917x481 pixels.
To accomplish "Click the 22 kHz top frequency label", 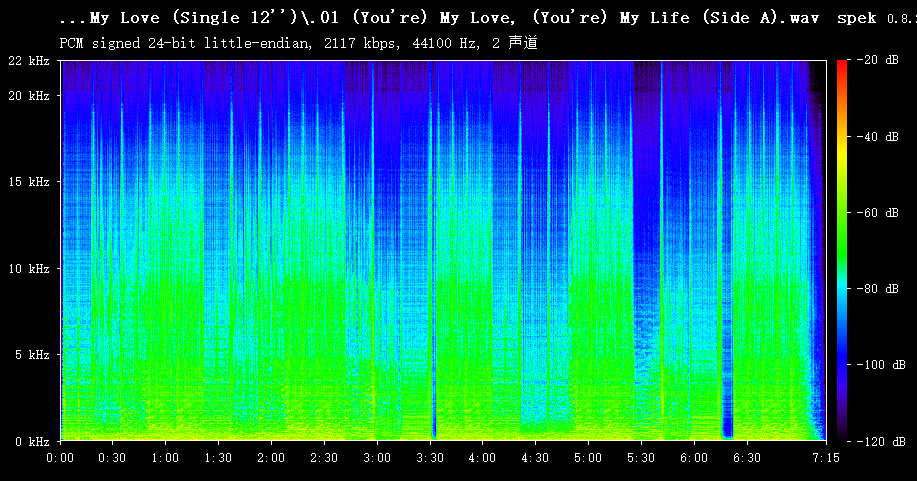I will coord(29,62).
